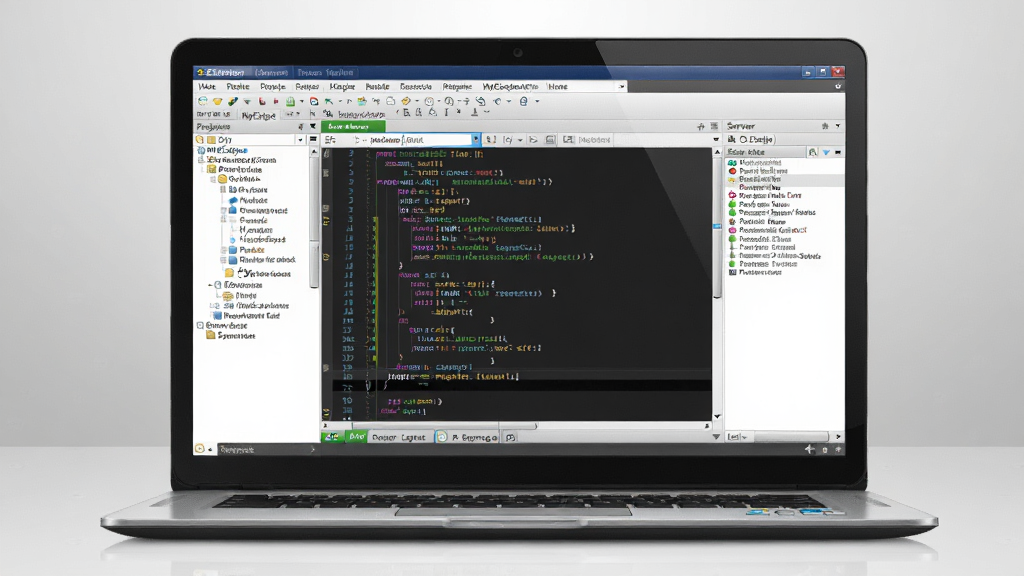Screen dimensions: 1024x576
Task: Switch to the gray text tab beside the green bottom tabs
Action: coord(398,438)
